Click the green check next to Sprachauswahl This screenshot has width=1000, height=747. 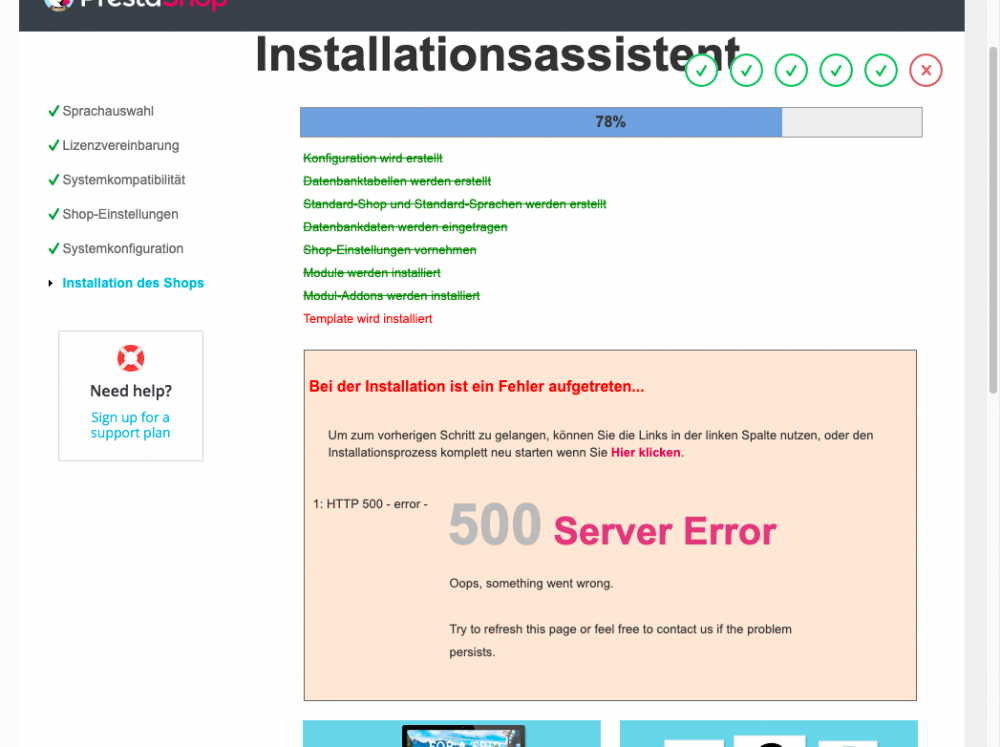point(54,111)
